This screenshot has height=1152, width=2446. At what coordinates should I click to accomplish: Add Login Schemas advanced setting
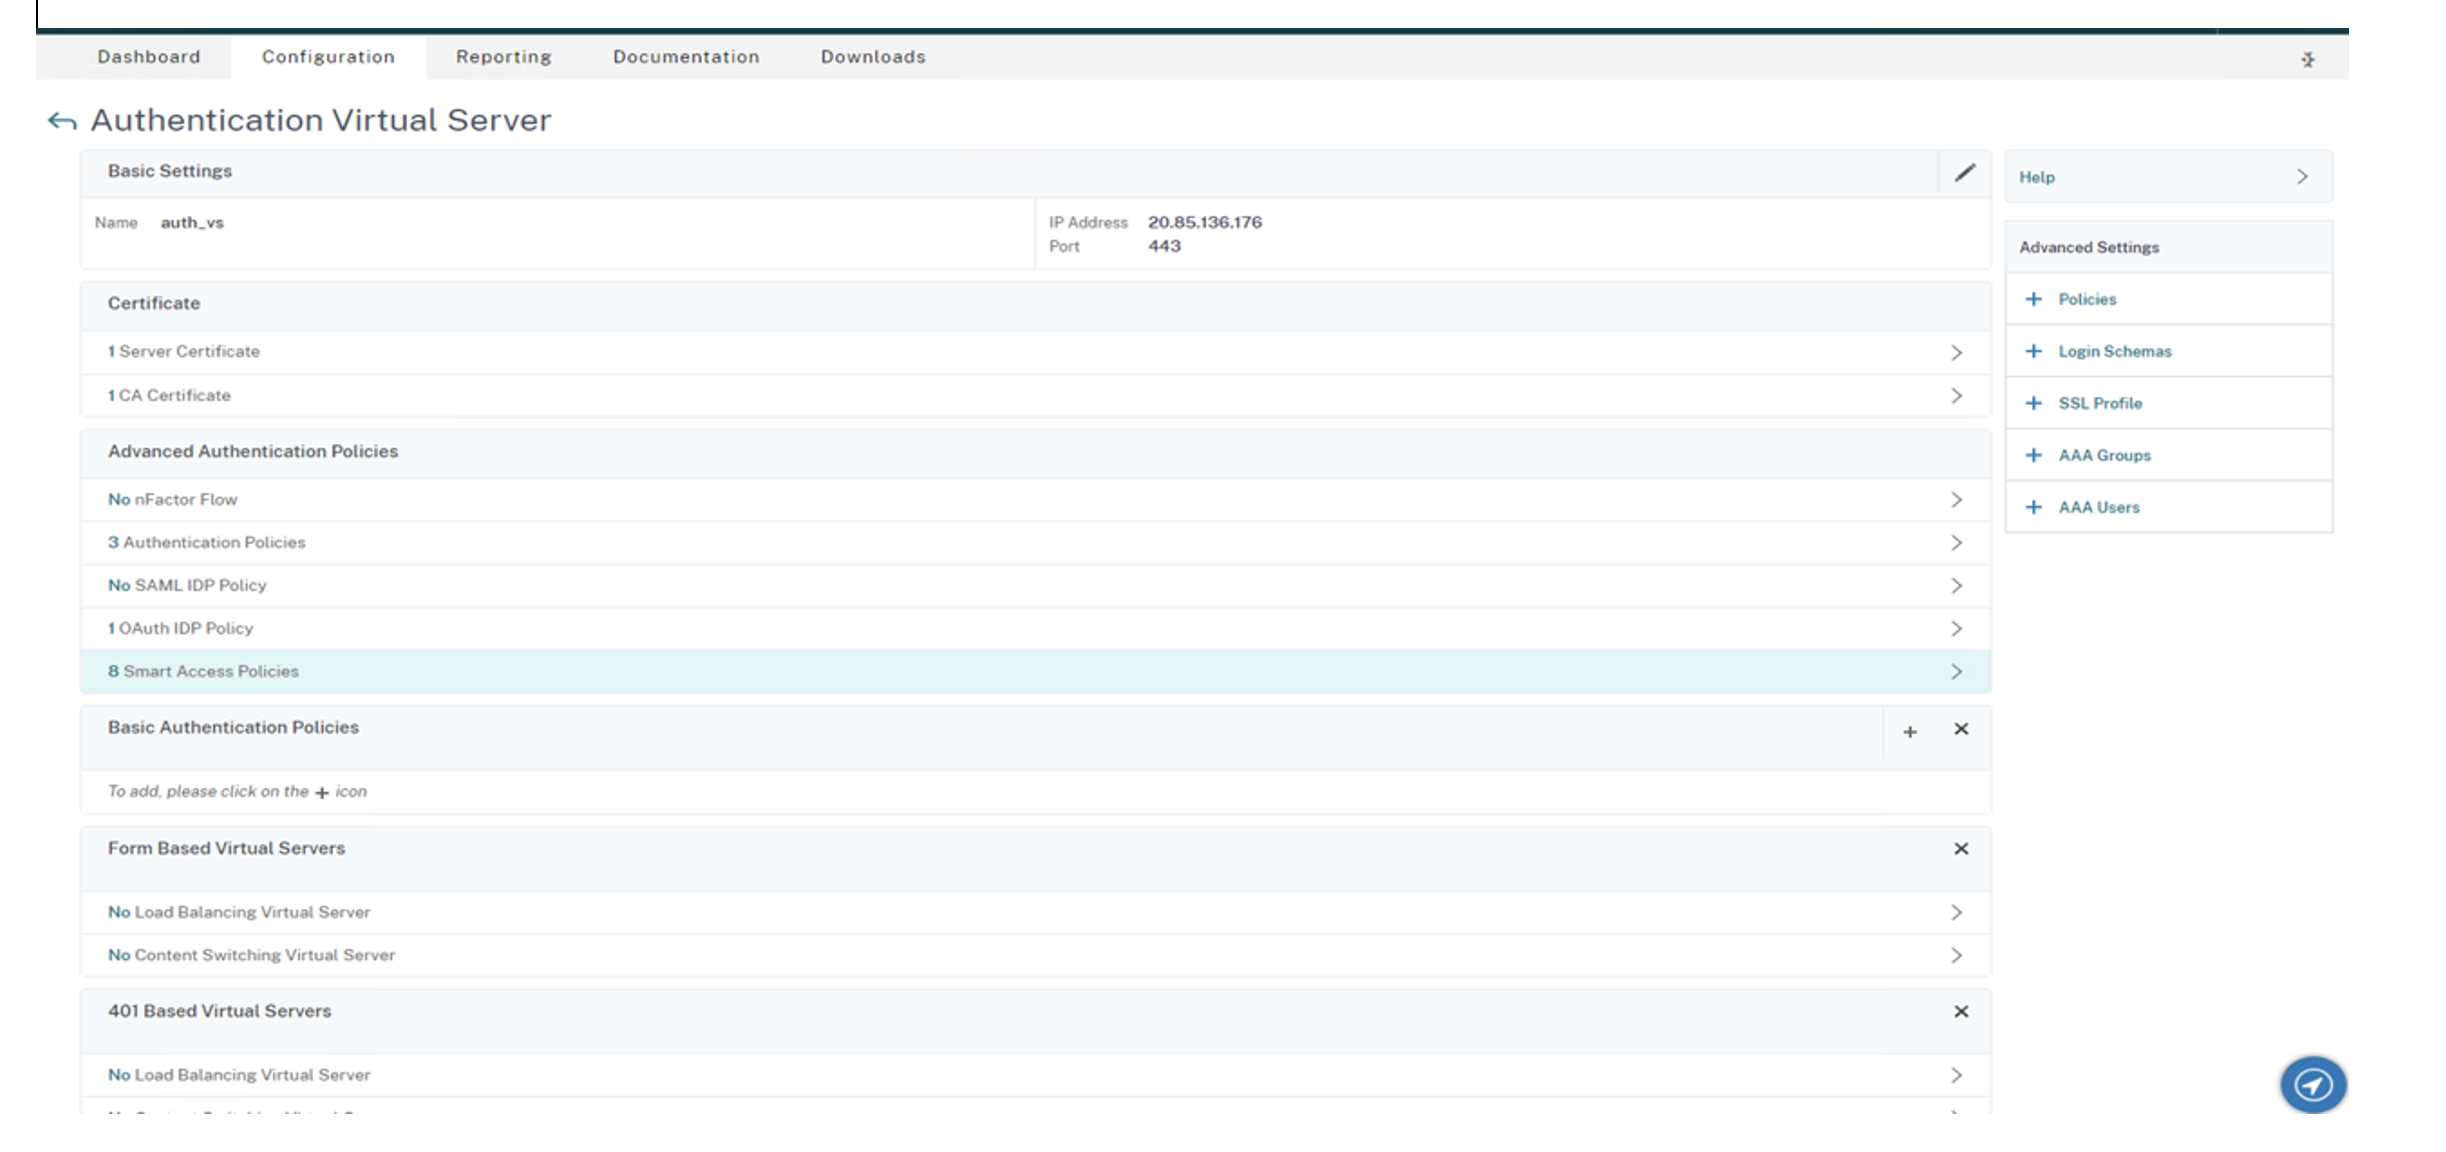pyautogui.click(x=2113, y=351)
